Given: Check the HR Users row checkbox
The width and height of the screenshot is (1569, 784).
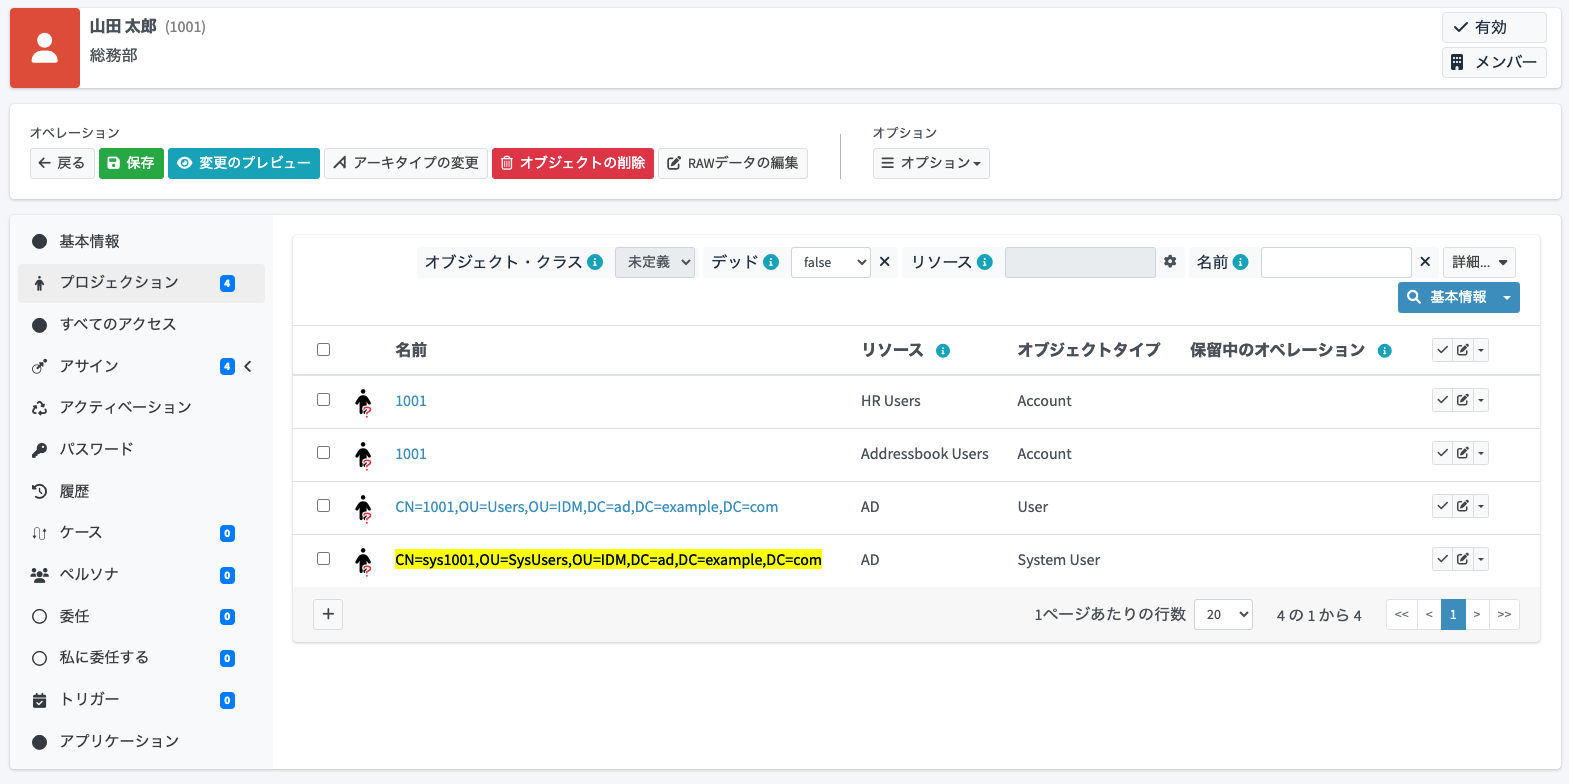Looking at the screenshot, I should pyautogui.click(x=323, y=400).
